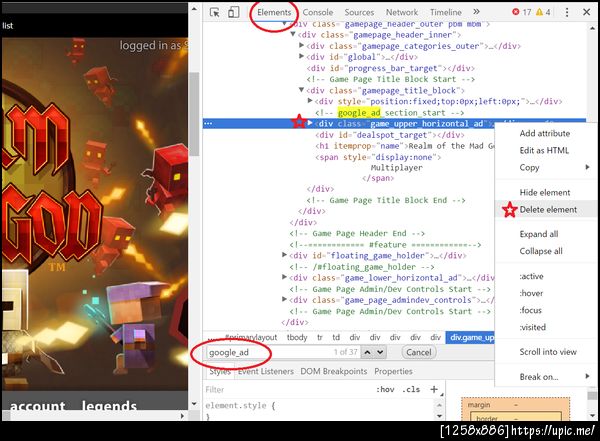600x441 pixels.
Task: Expand the div with id global
Action: (301, 57)
